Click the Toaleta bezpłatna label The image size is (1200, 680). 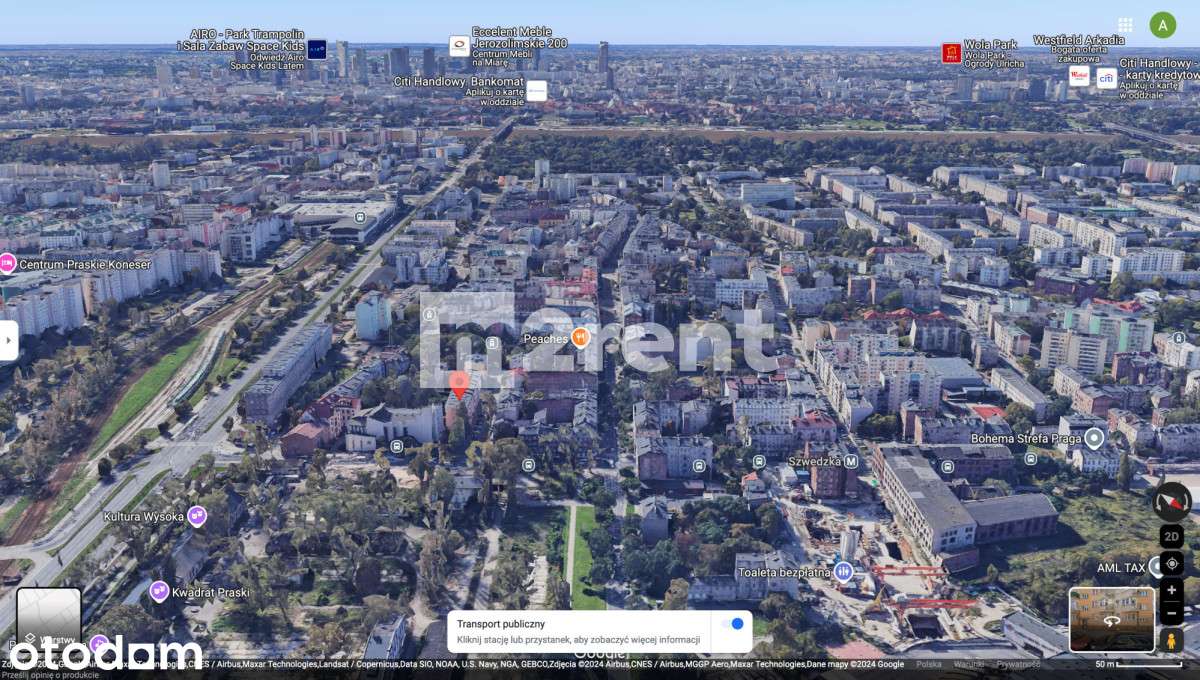tap(784, 572)
